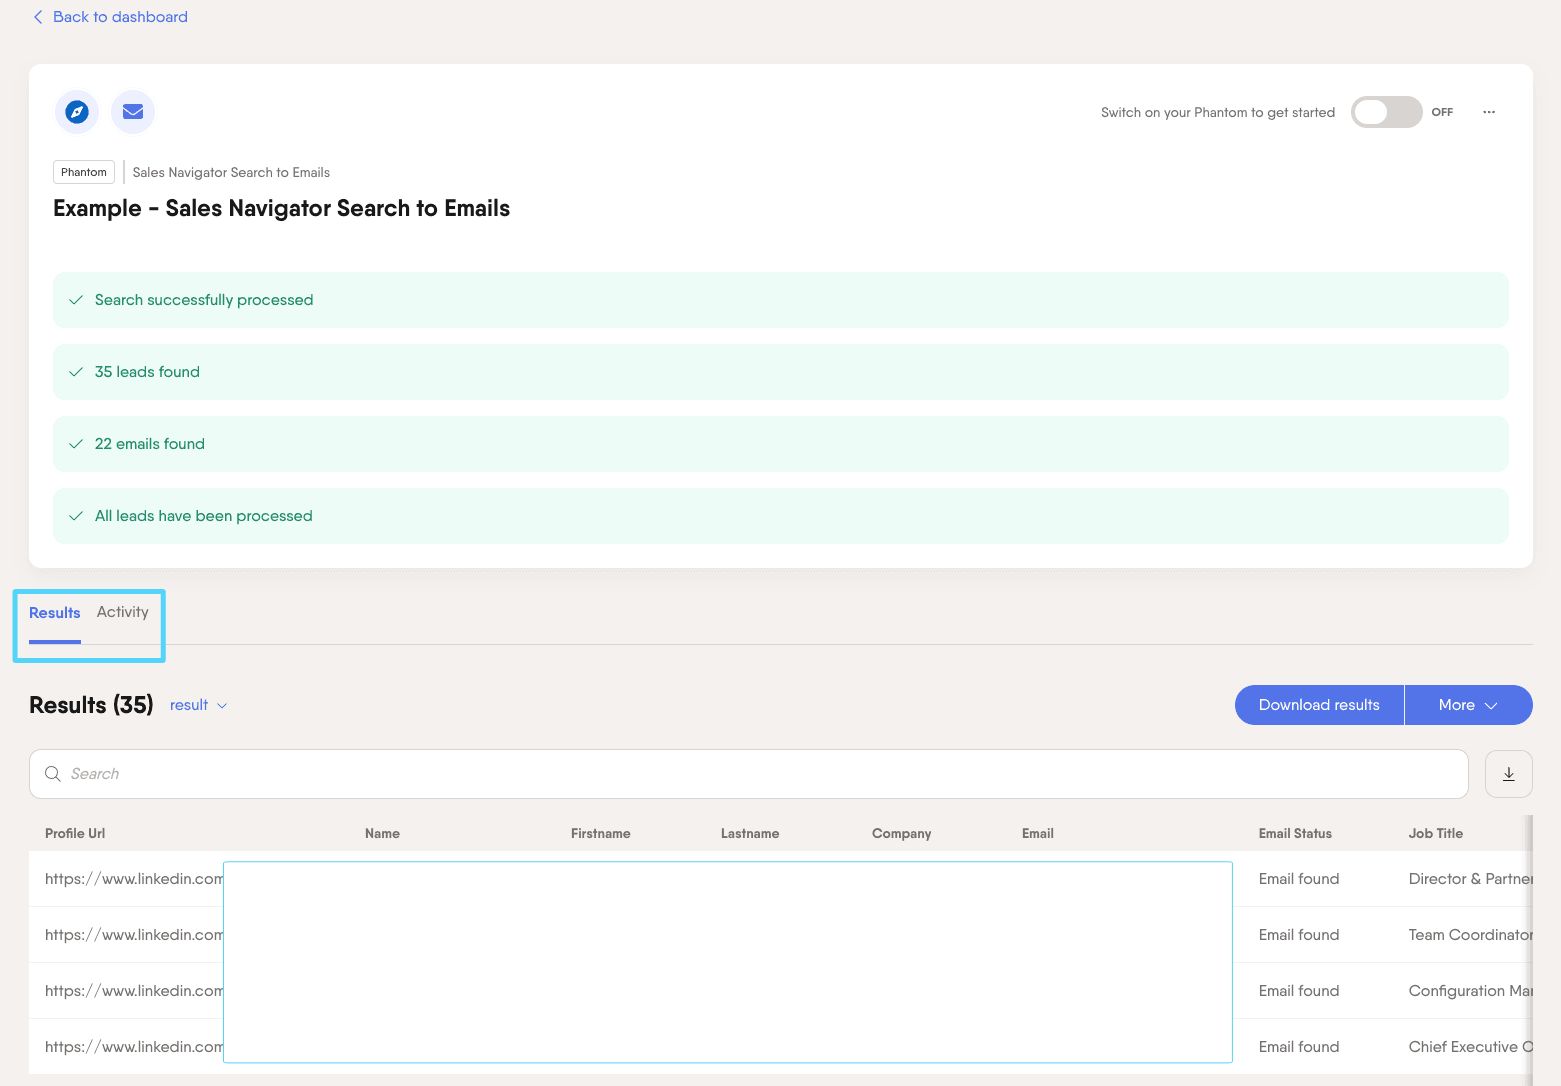Click the Company column header
The image size is (1561, 1086).
[901, 833]
